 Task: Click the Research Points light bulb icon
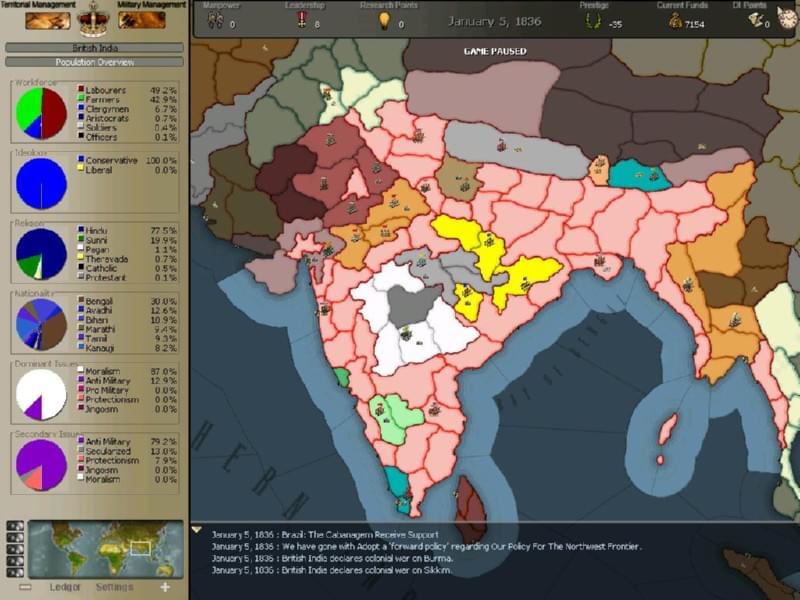(384, 20)
